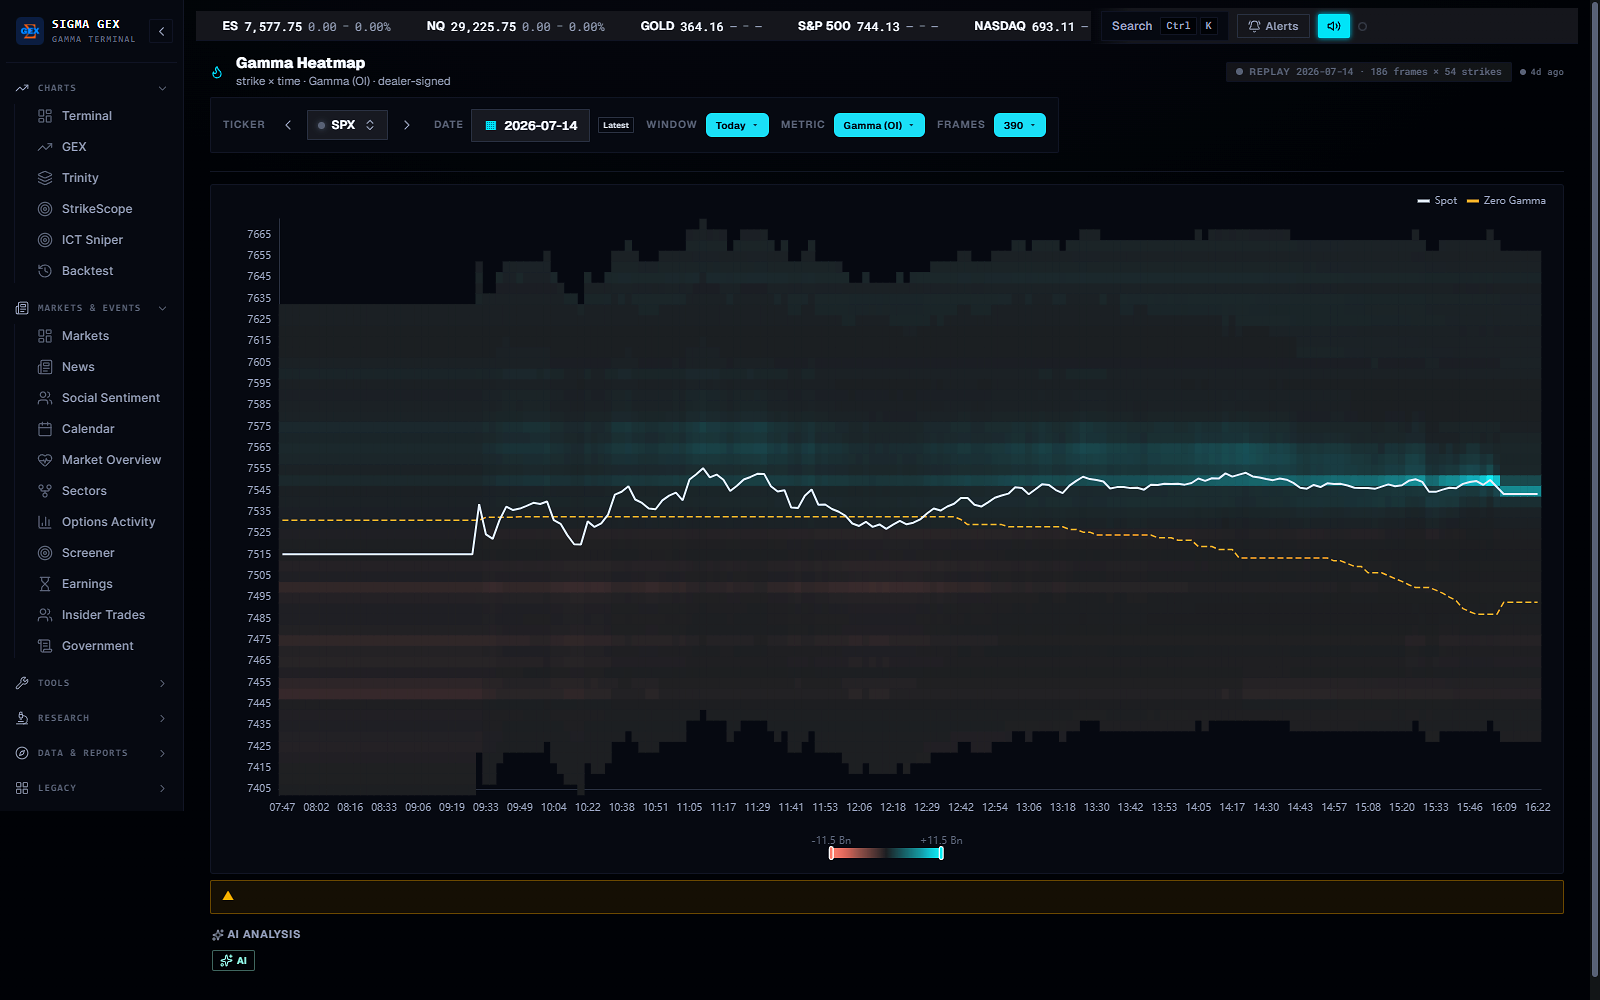Toggle the sound alerts speaker button

[x=1333, y=26]
